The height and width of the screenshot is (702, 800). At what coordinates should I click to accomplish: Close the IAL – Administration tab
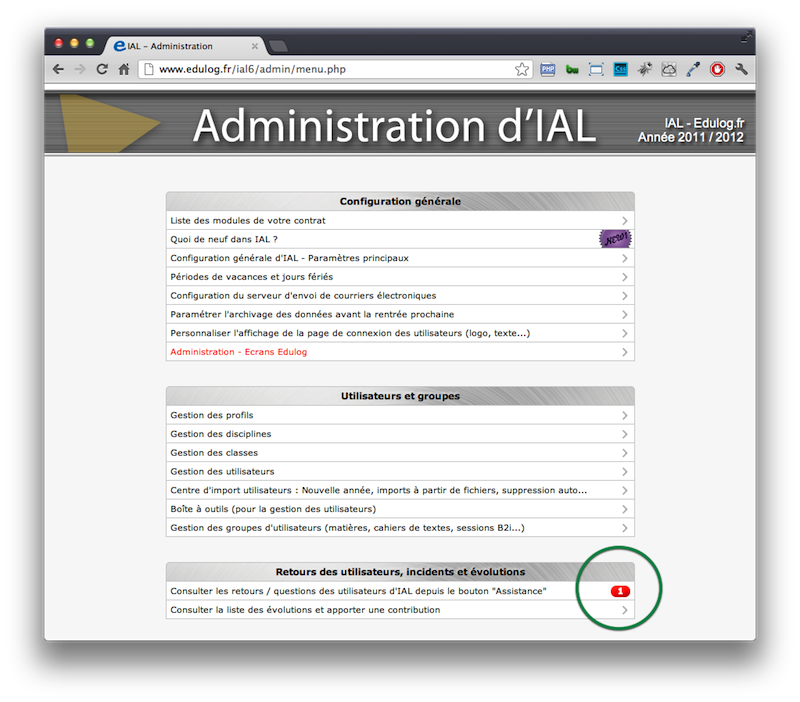pos(256,46)
